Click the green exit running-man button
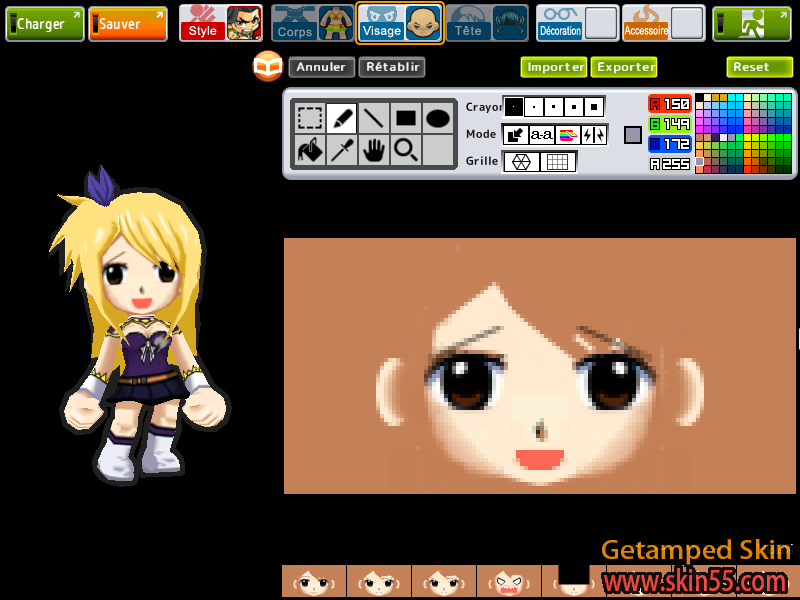Viewport: 800px width, 600px height. coord(753,23)
